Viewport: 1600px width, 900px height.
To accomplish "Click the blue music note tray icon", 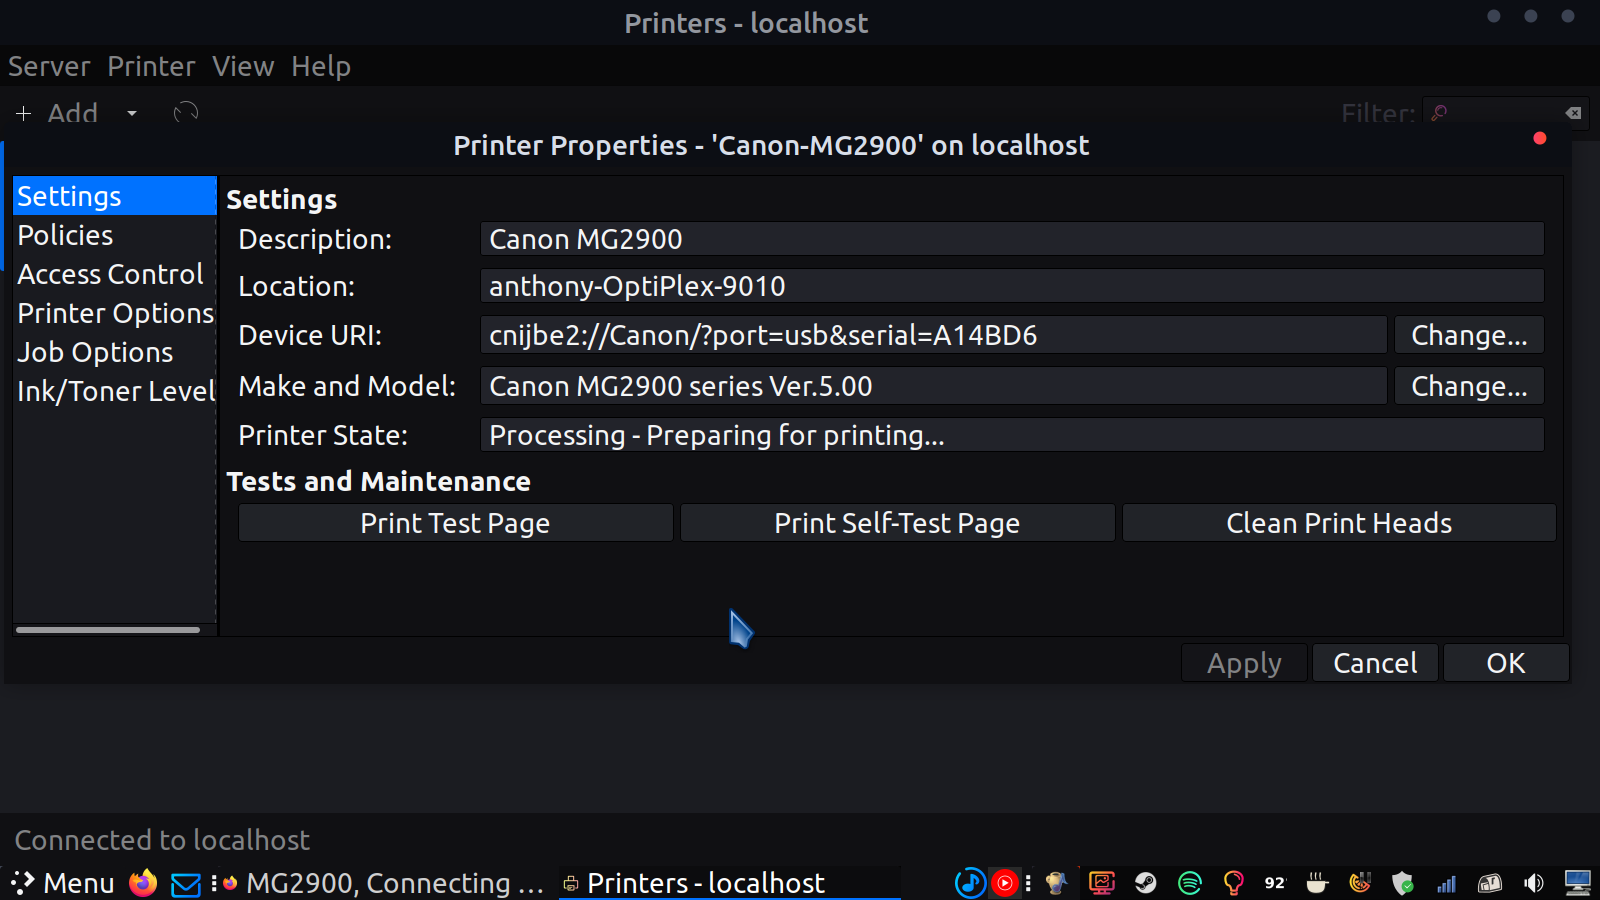I will click(x=970, y=883).
